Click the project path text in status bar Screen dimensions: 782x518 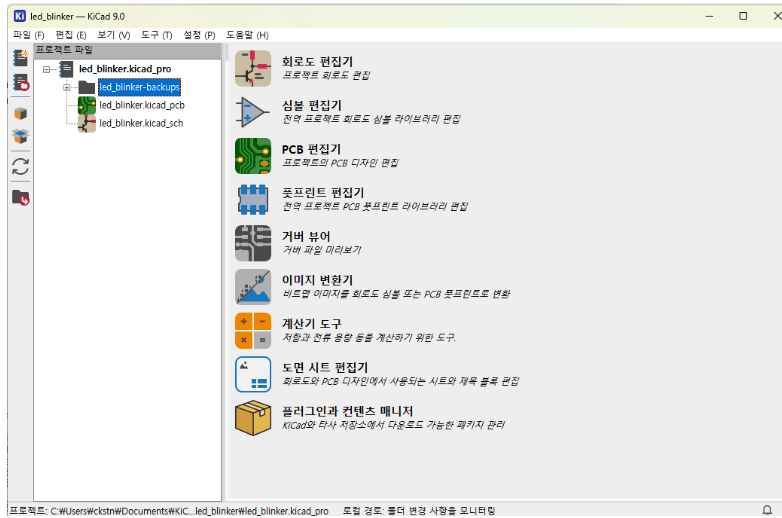coord(169,511)
